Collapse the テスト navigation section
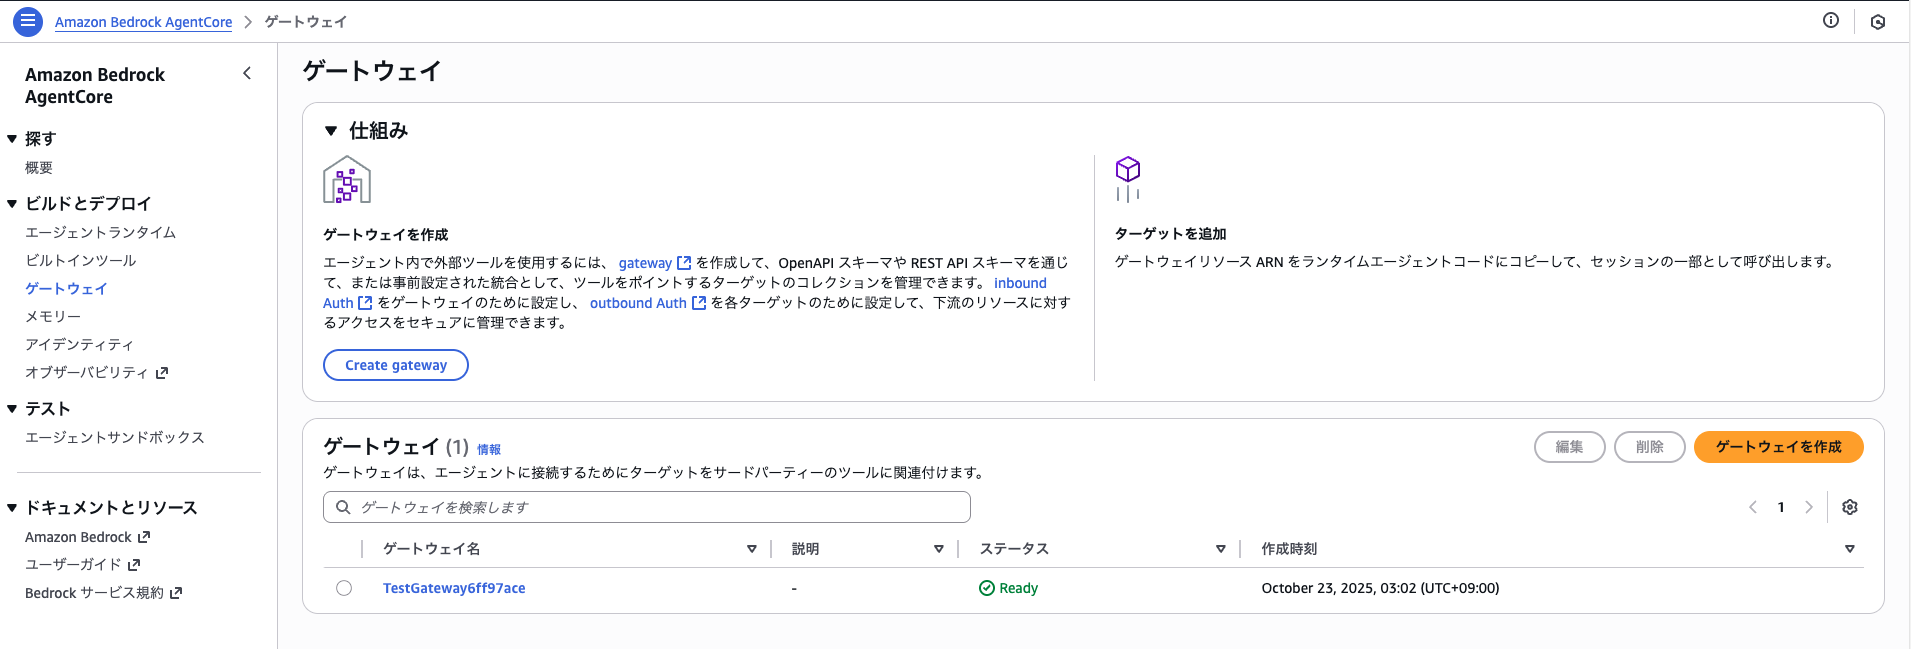Viewport: 1911px width, 649px height. (x=12, y=409)
